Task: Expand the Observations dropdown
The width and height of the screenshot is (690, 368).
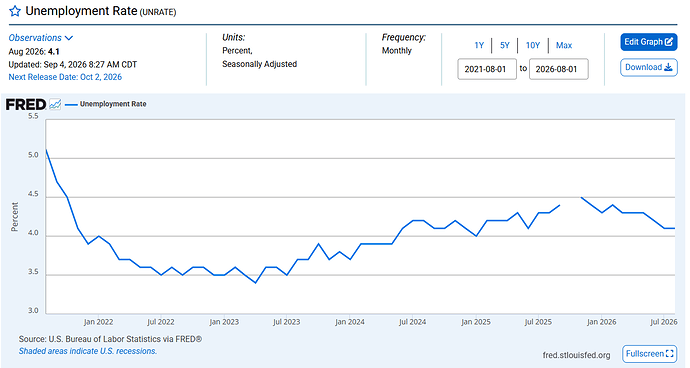Action: point(40,38)
